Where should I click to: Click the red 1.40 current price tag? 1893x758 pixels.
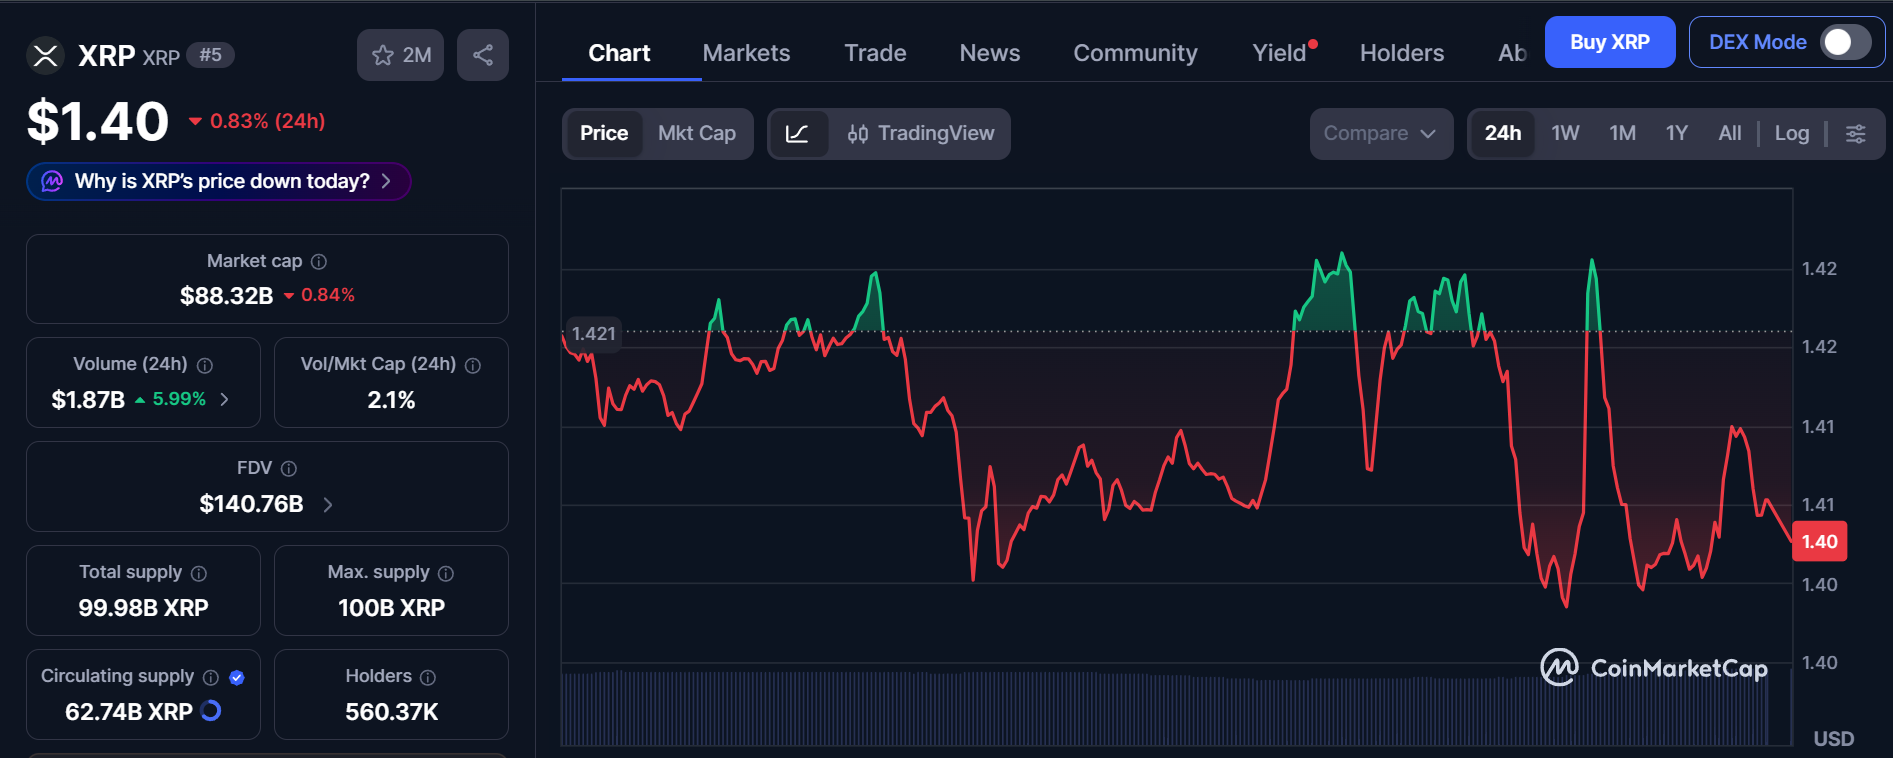pos(1820,541)
